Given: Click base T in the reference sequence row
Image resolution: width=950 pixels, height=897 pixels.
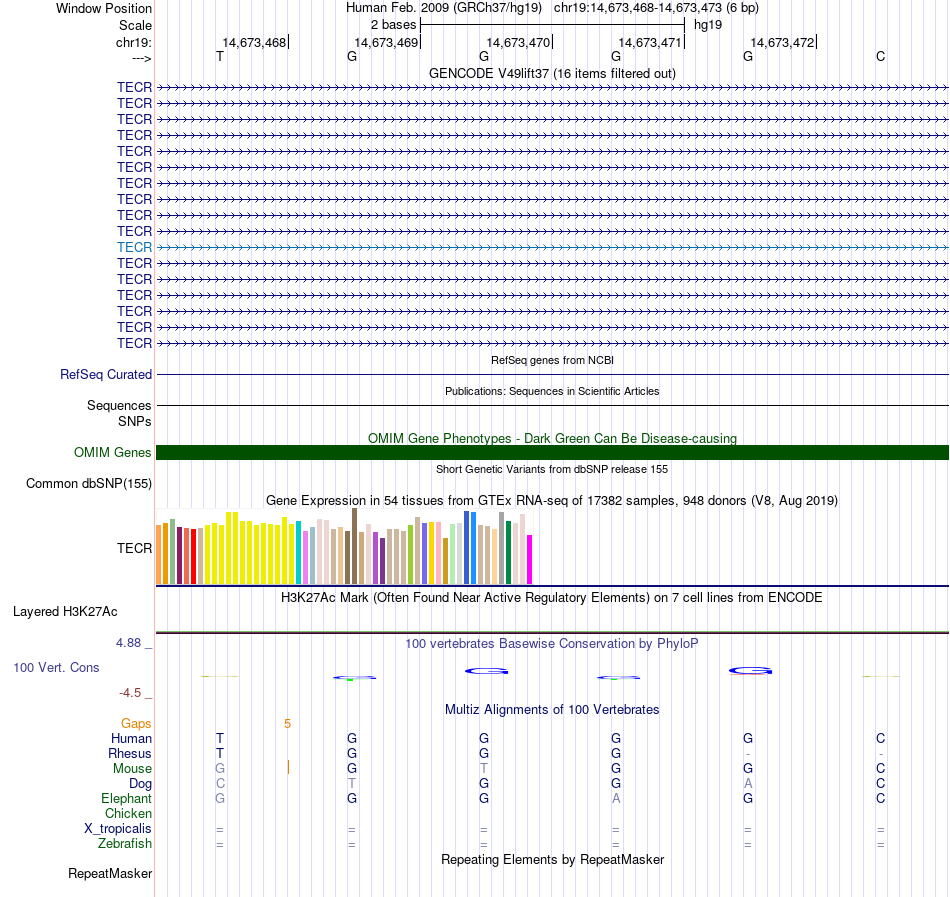Looking at the screenshot, I should [x=220, y=56].
